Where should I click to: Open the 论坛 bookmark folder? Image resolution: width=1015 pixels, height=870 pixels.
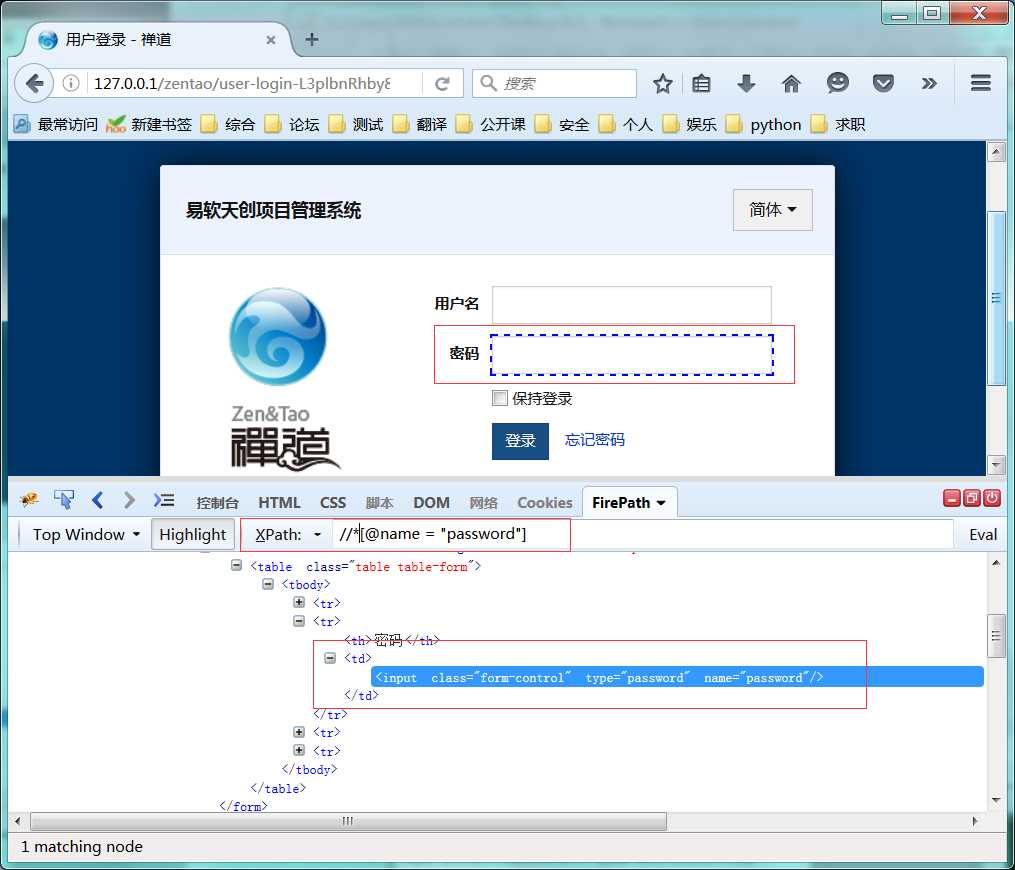point(292,124)
